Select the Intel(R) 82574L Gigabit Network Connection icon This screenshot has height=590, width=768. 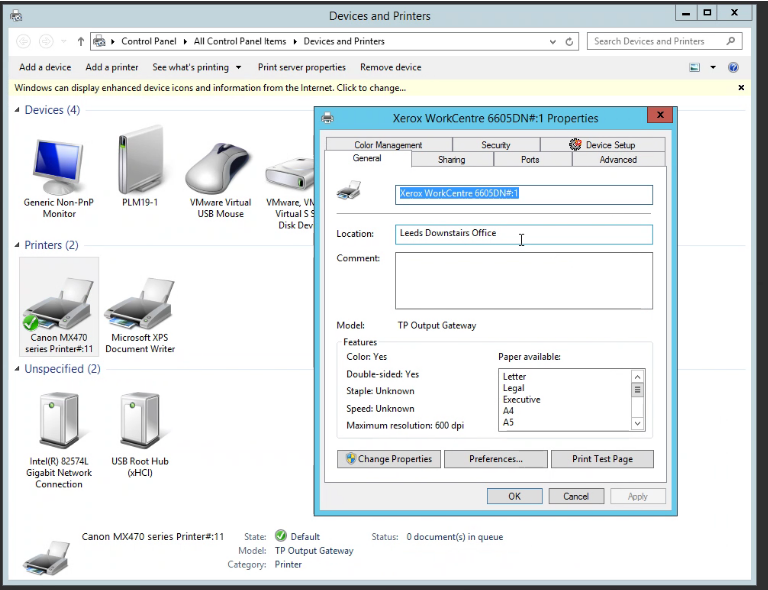click(x=59, y=421)
